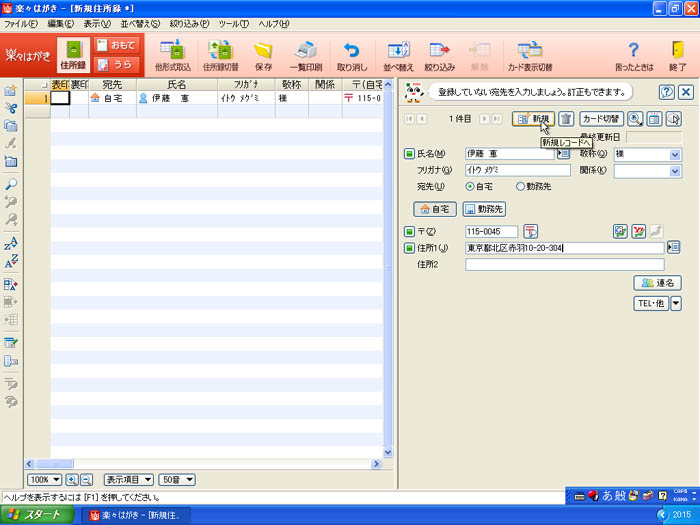Open 困ったときは help icon

[633, 55]
